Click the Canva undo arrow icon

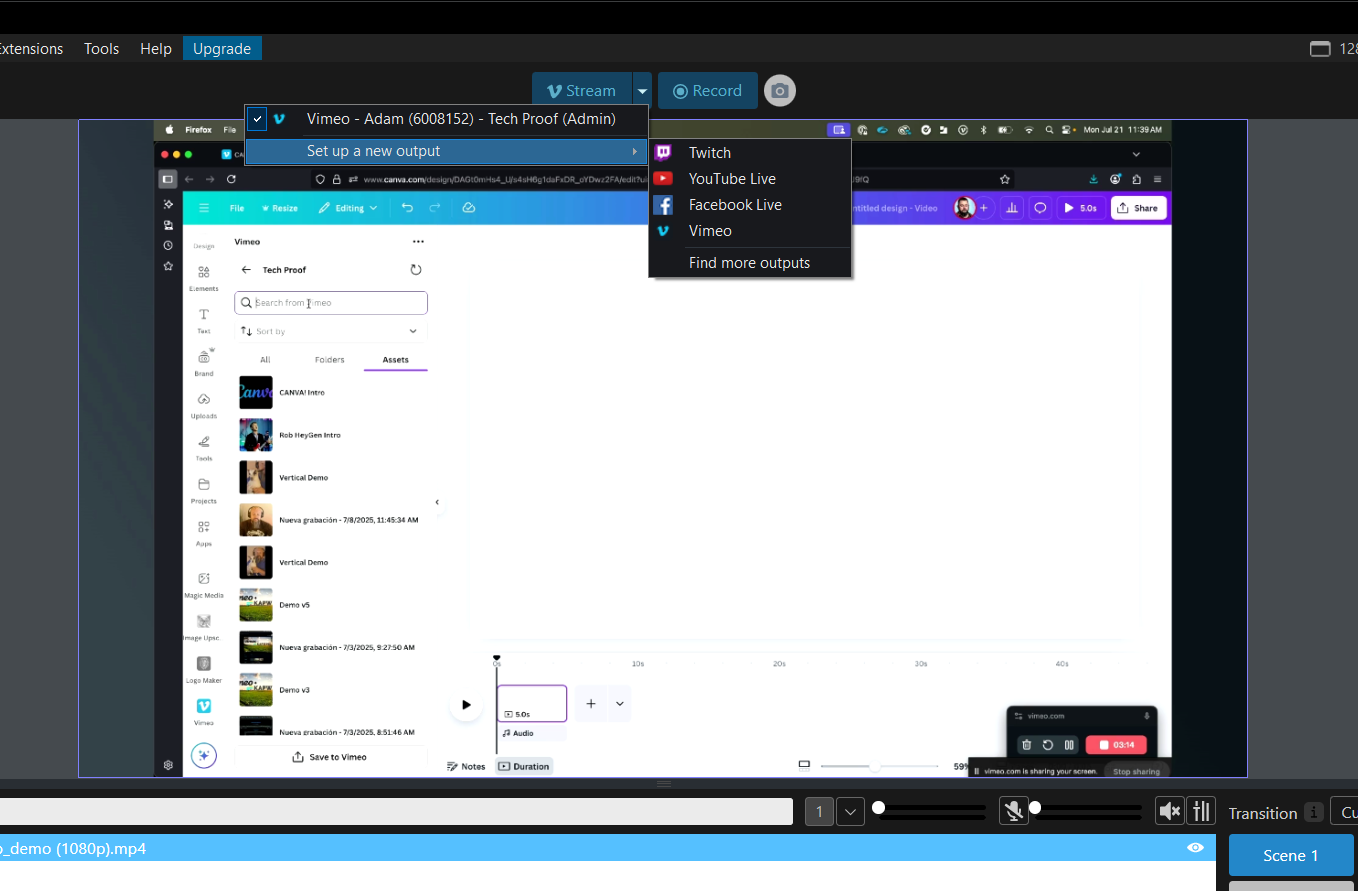(x=407, y=208)
